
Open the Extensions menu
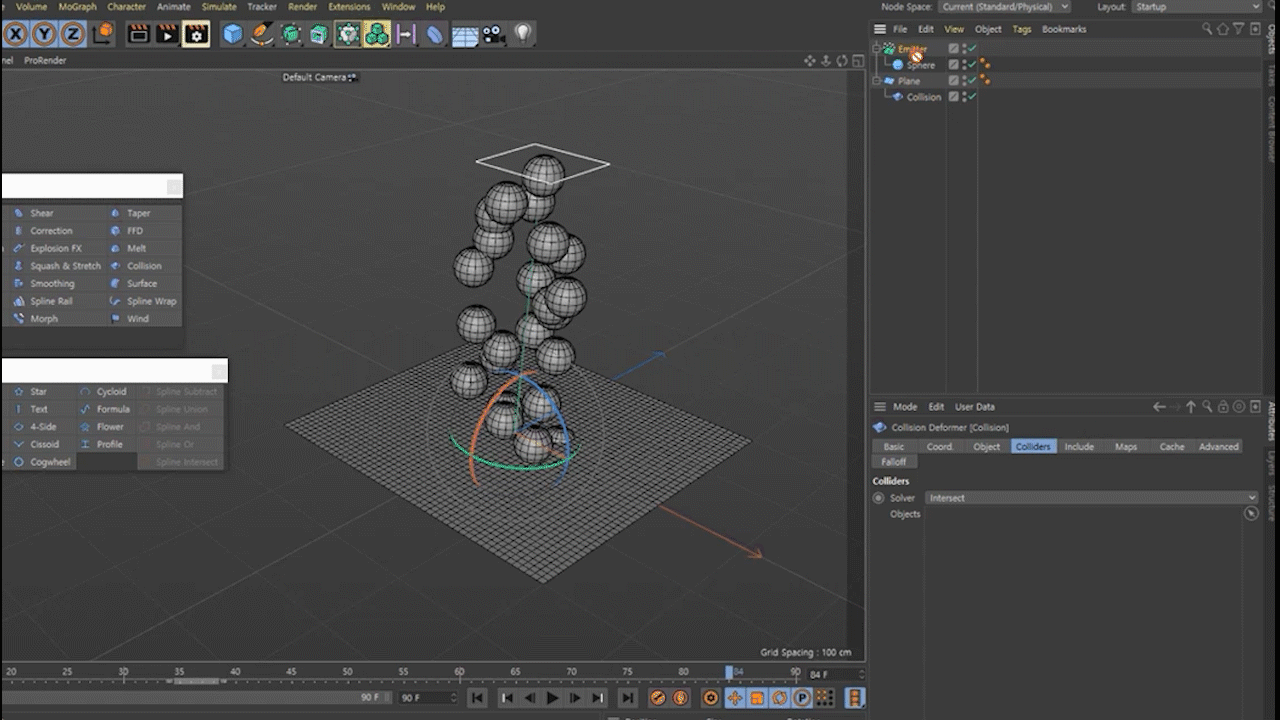(349, 7)
